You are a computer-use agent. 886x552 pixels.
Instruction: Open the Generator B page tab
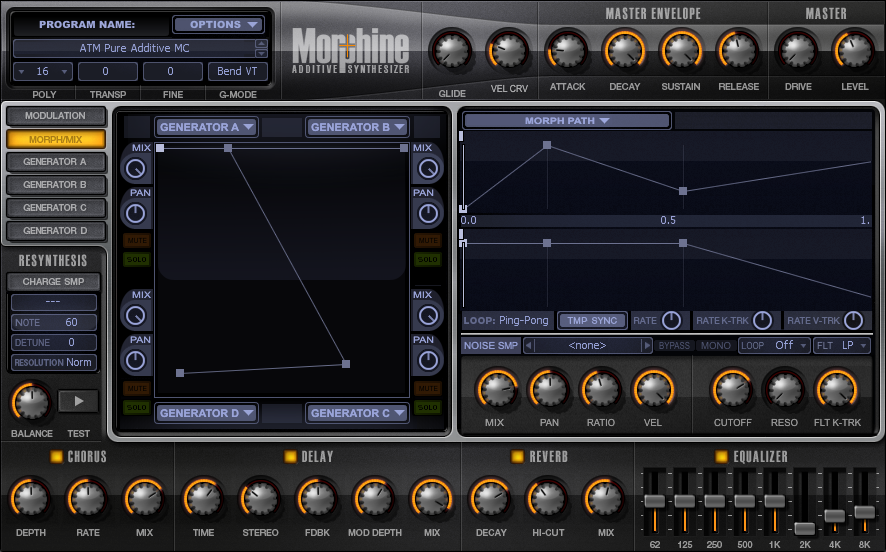(55, 185)
